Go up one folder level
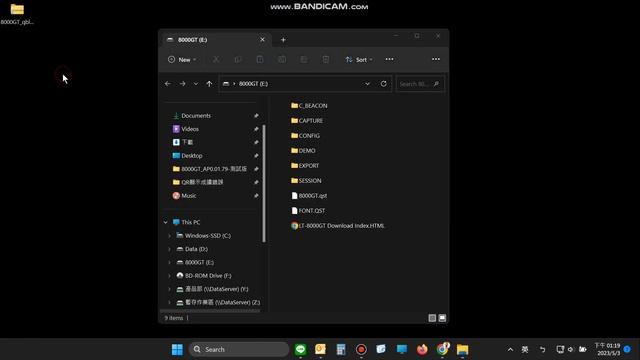Screen dimensions: 640x360 (x=209, y=84)
